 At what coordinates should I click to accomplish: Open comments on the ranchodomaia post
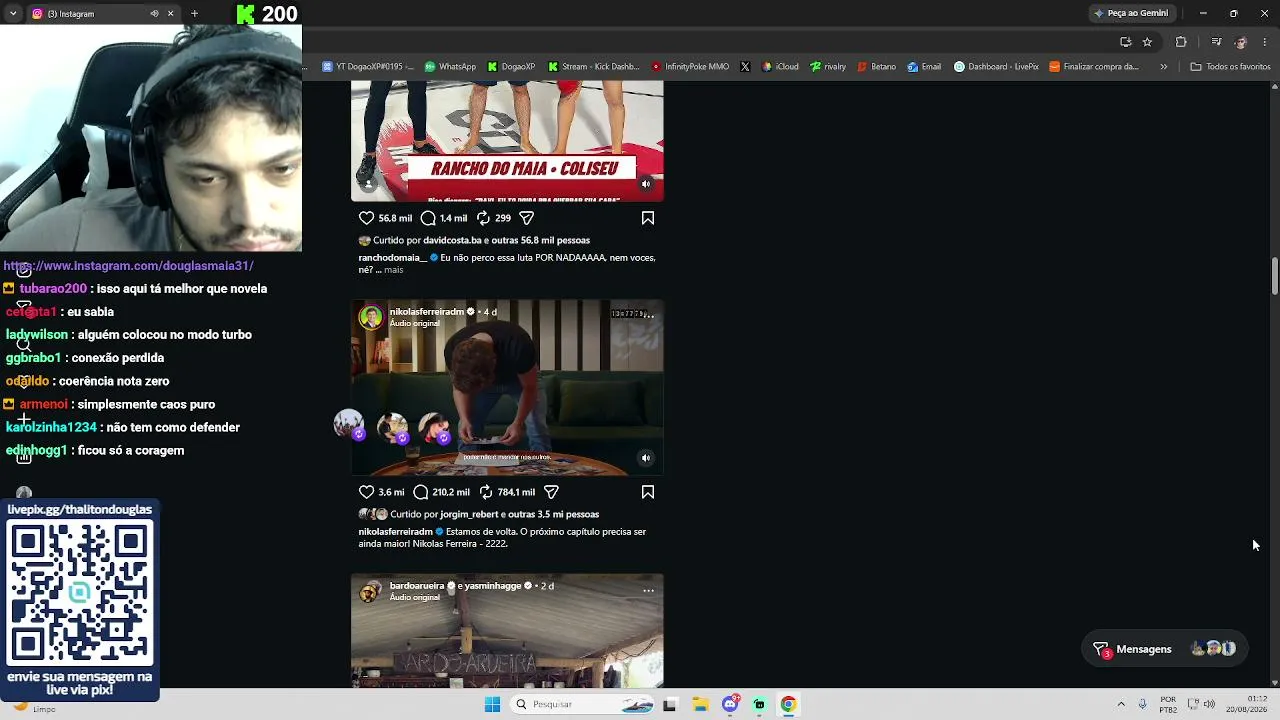pyautogui.click(x=428, y=218)
